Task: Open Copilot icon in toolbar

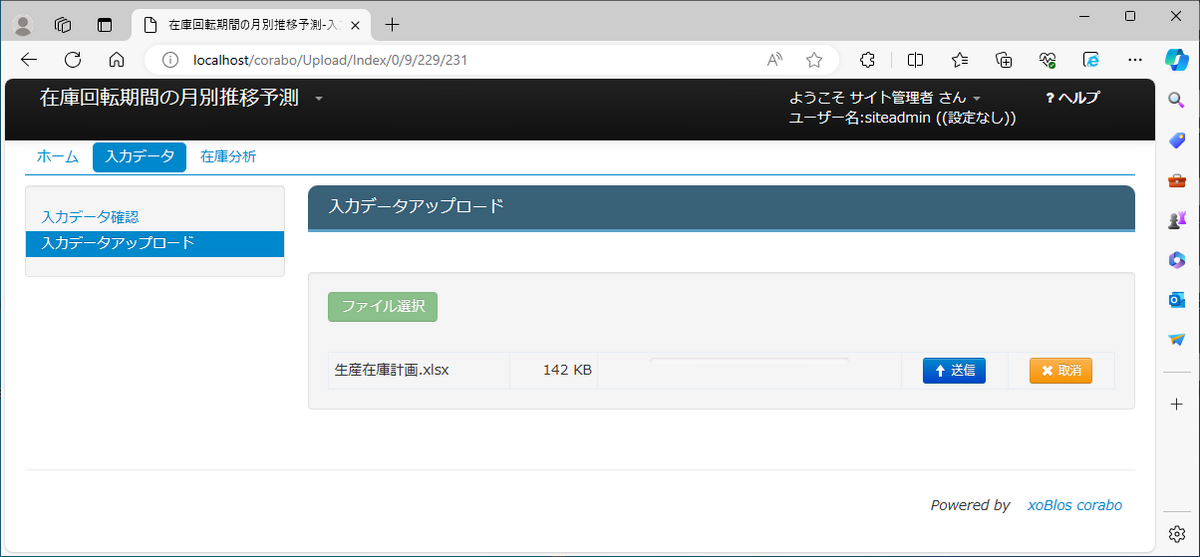Action: tap(1177, 59)
